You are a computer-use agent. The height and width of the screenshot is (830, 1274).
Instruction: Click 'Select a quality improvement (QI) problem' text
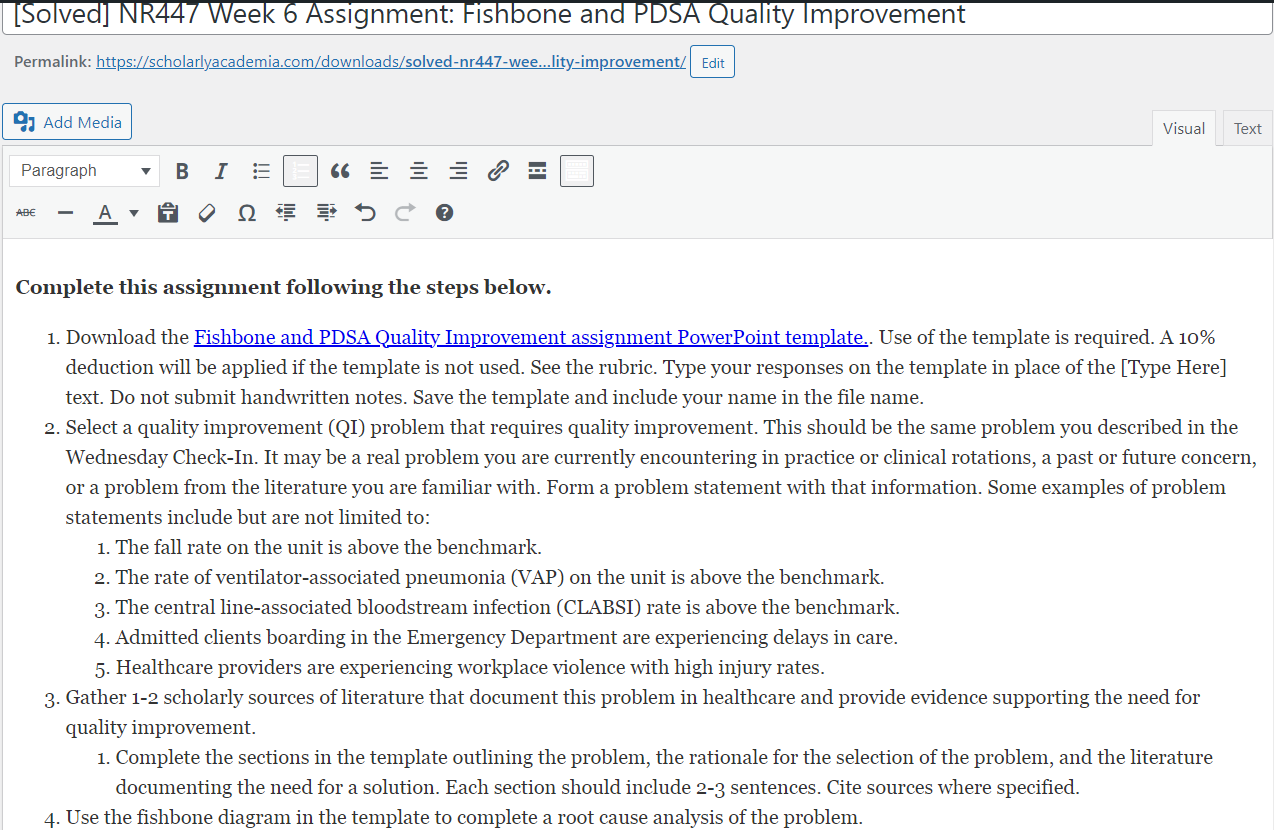coord(660,472)
